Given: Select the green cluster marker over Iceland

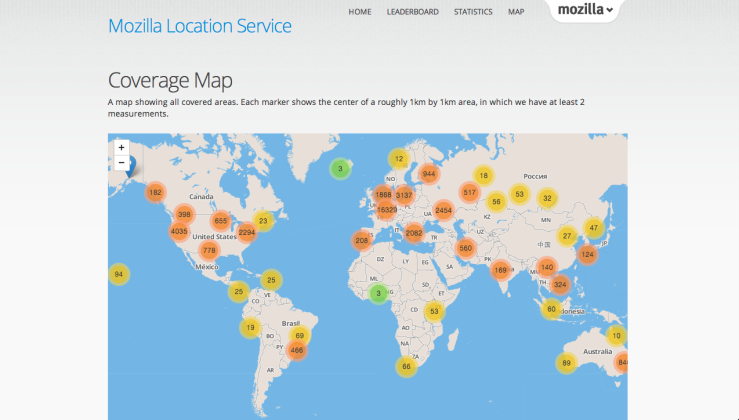Looking at the screenshot, I should [x=340, y=169].
